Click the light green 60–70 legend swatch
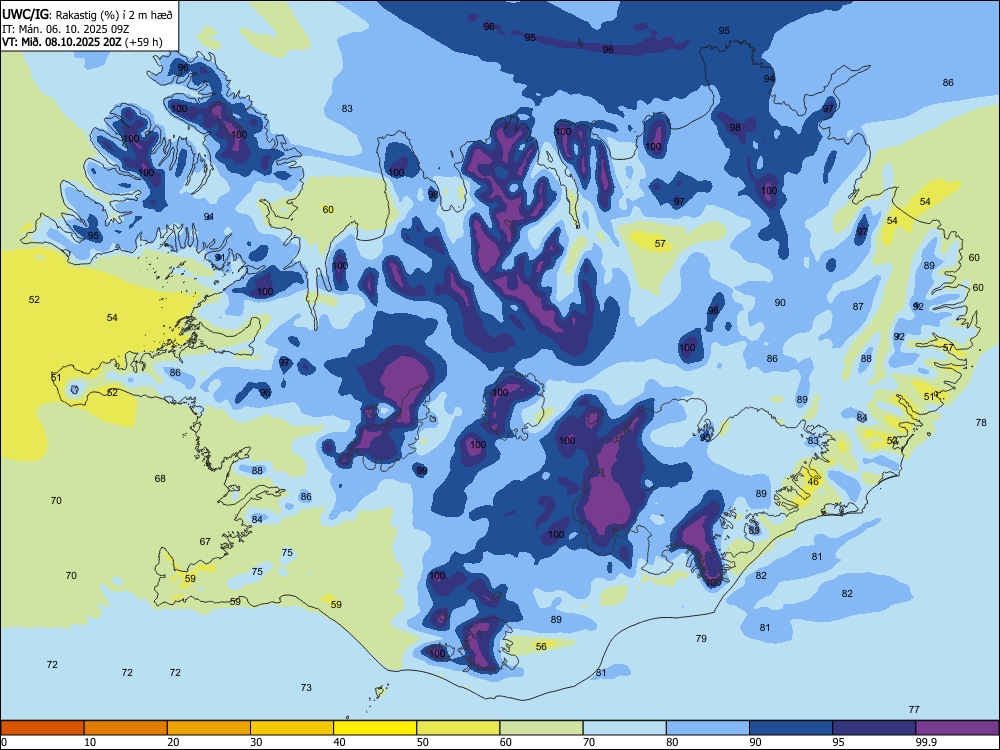Viewport: 1000px width, 750px height. 541,728
